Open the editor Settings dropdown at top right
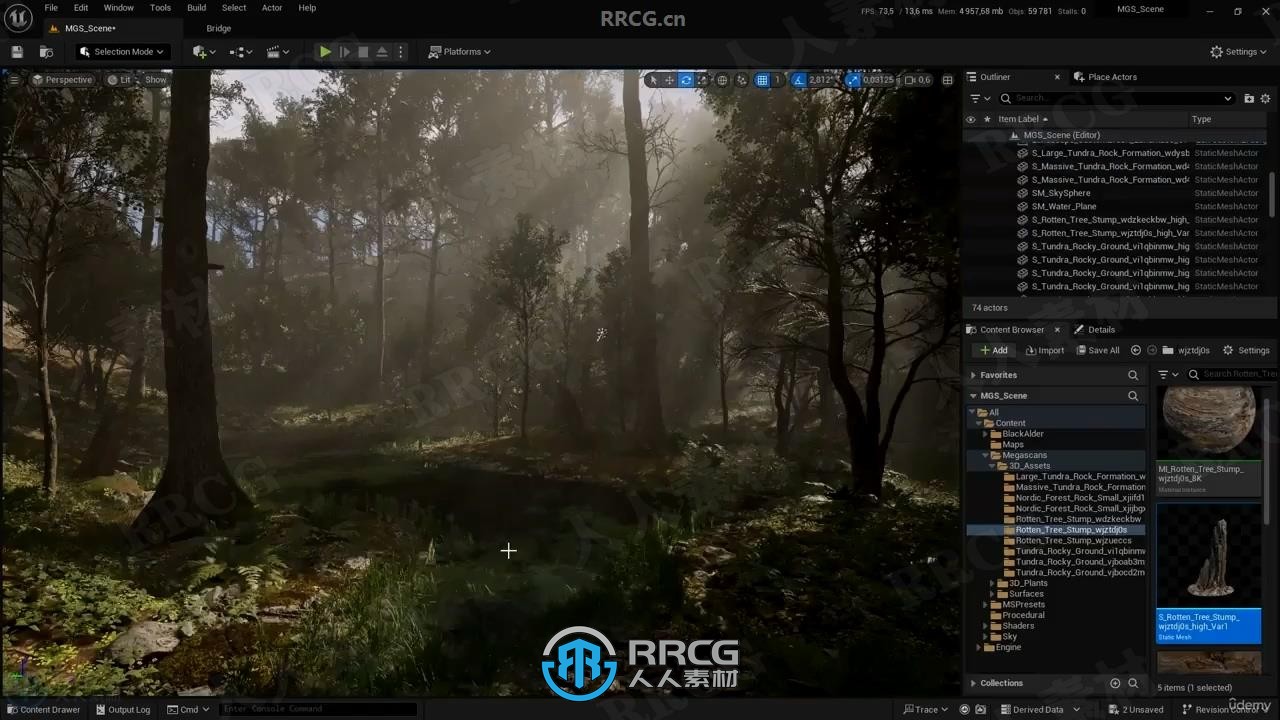This screenshot has width=1280, height=720. pos(1238,52)
